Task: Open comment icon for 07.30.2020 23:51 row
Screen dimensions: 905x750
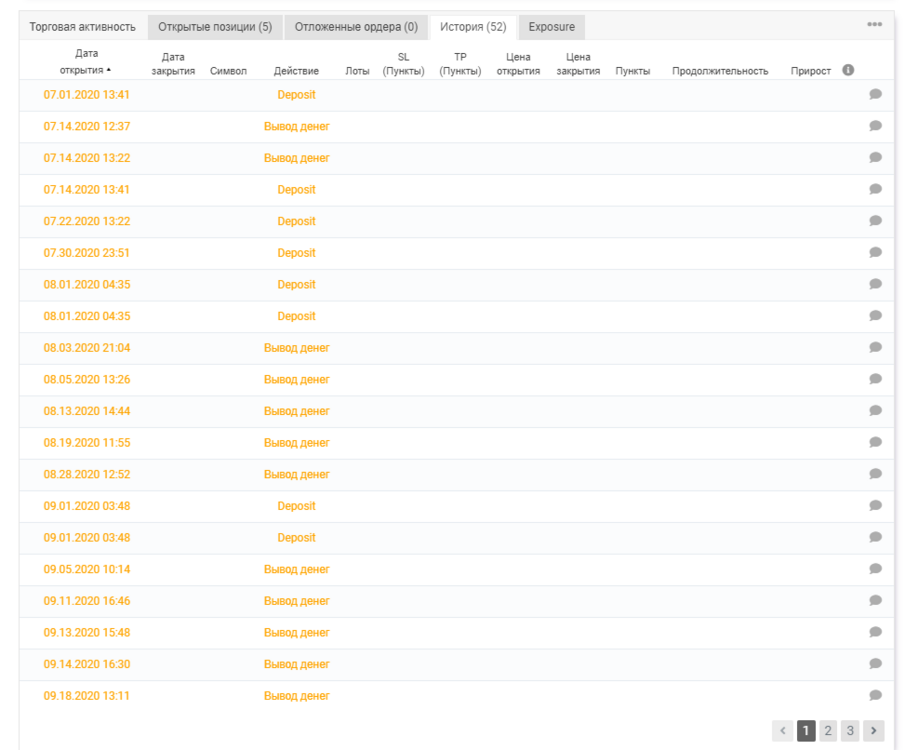Action: pos(875,252)
